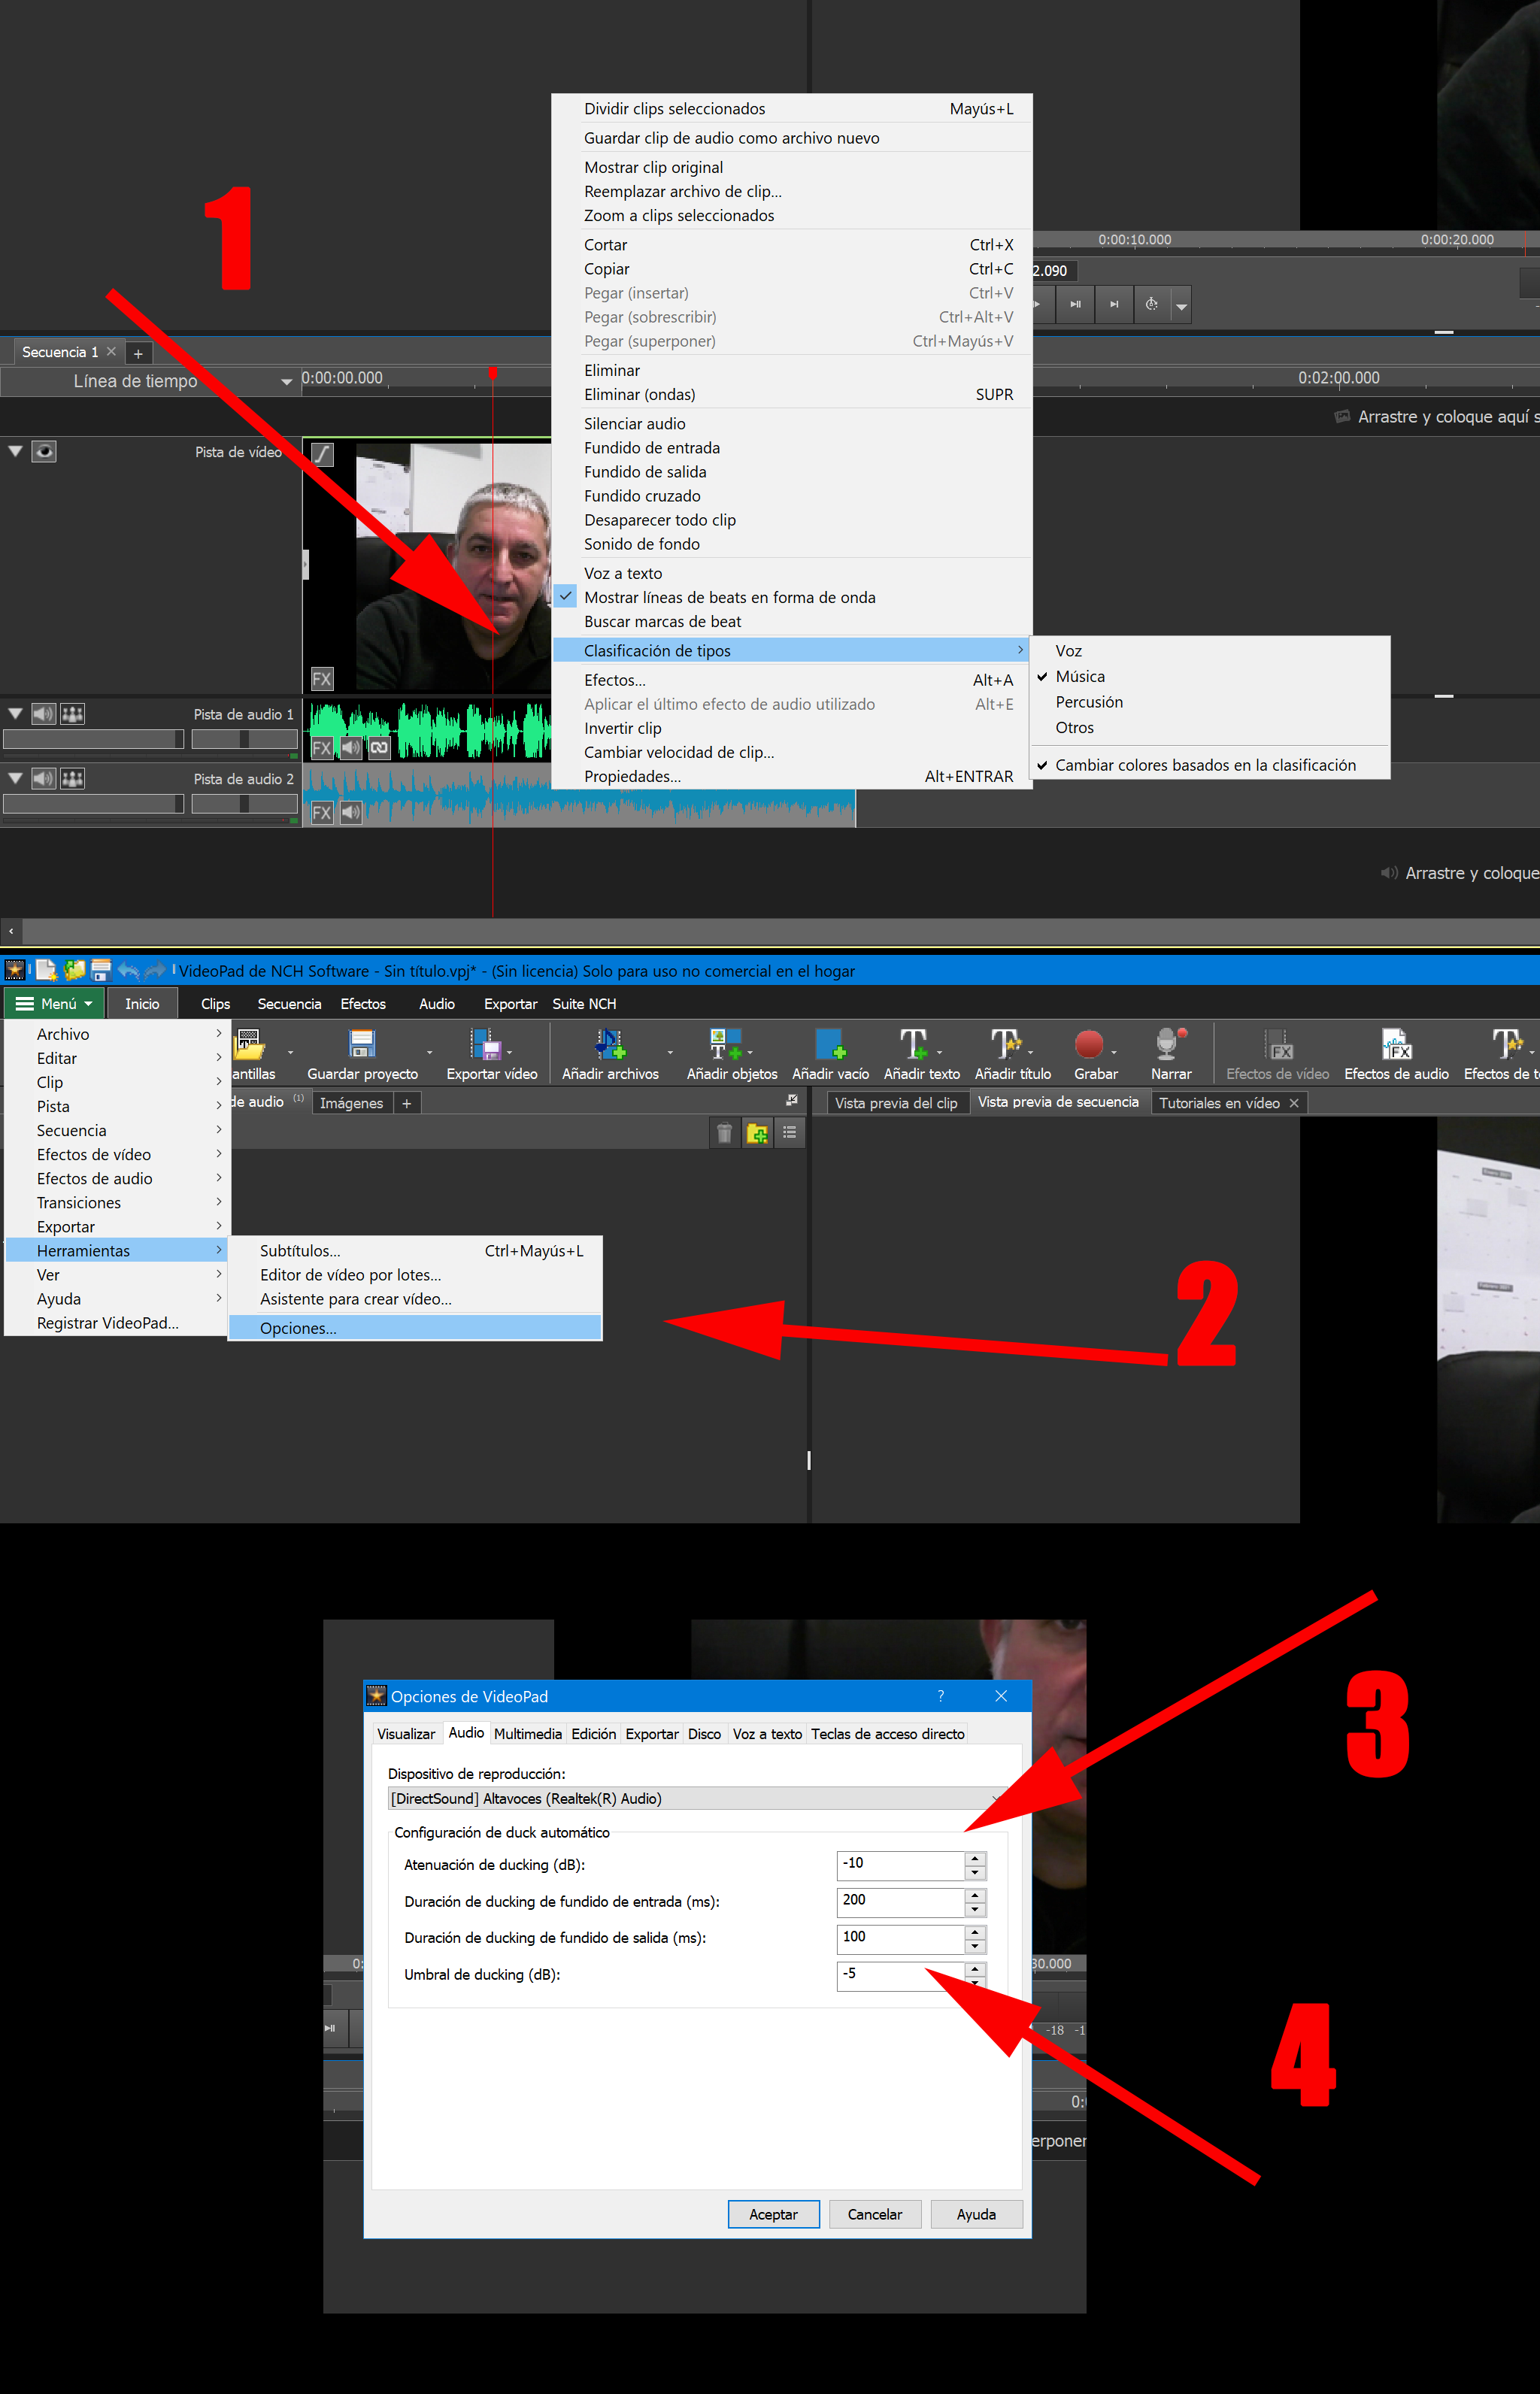Click the Guardar proyecto icon
1540x2394 pixels.
coord(362,1046)
